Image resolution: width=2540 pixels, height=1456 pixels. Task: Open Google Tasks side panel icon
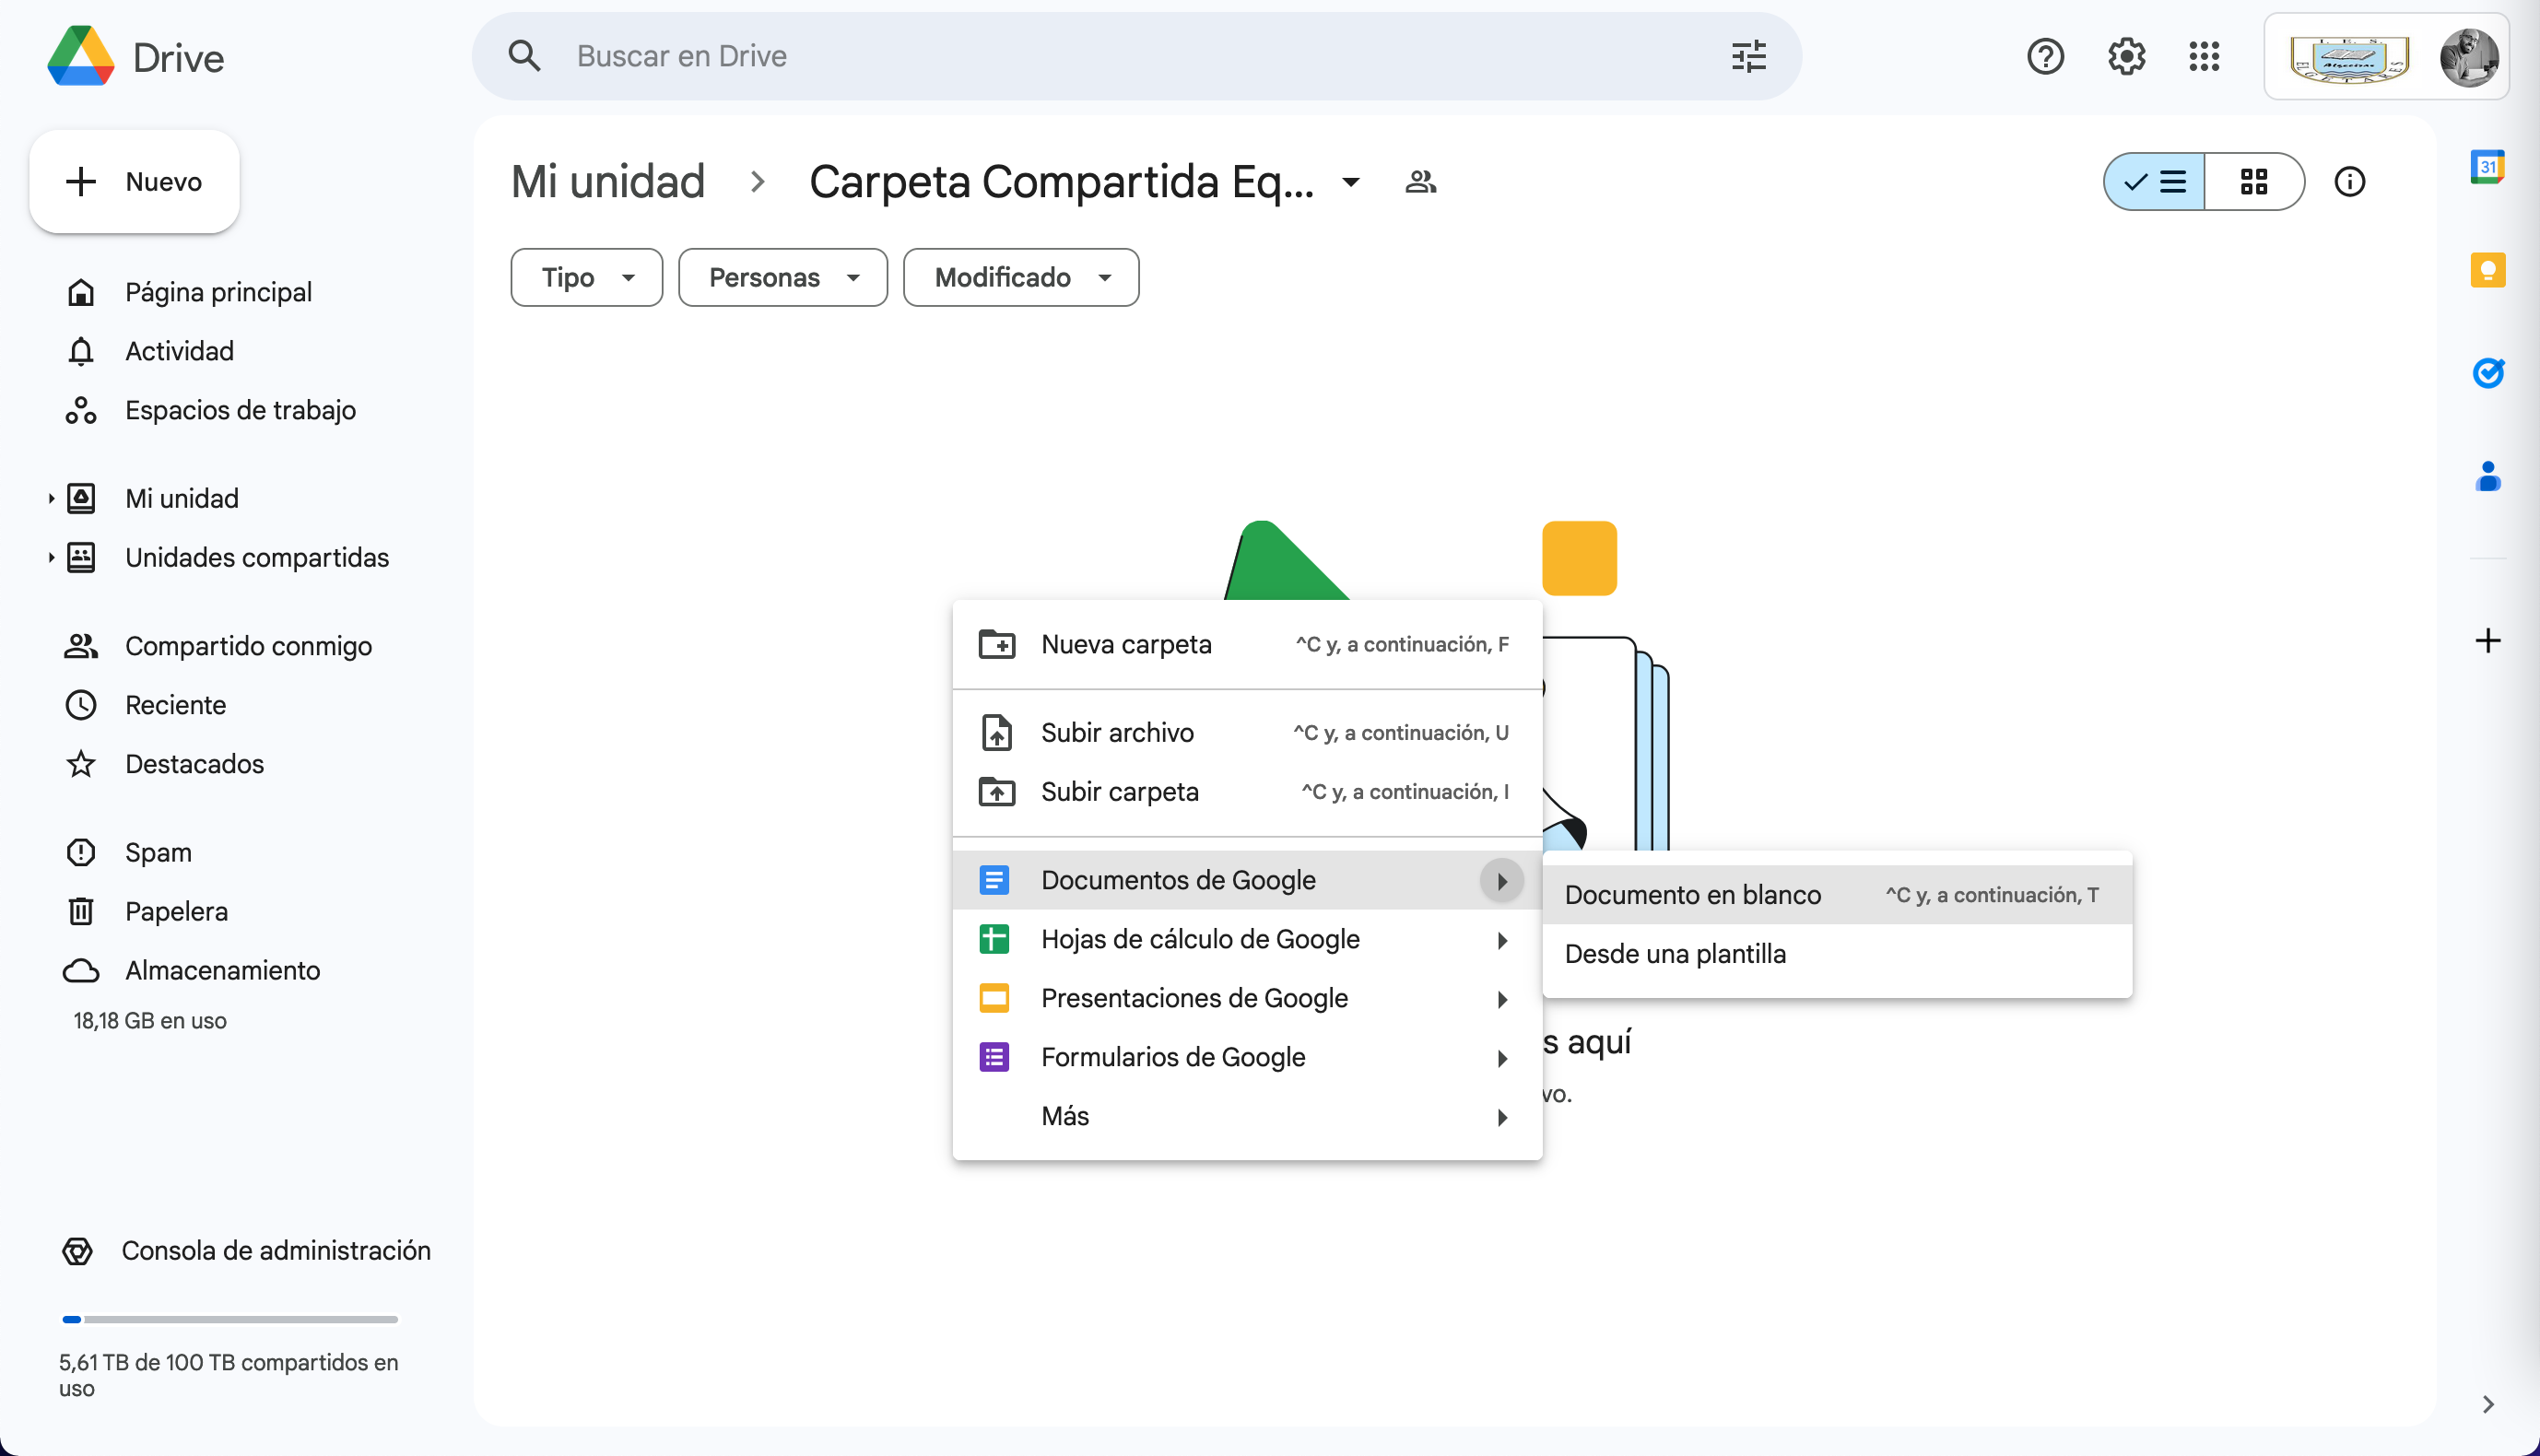pyautogui.click(x=2487, y=373)
